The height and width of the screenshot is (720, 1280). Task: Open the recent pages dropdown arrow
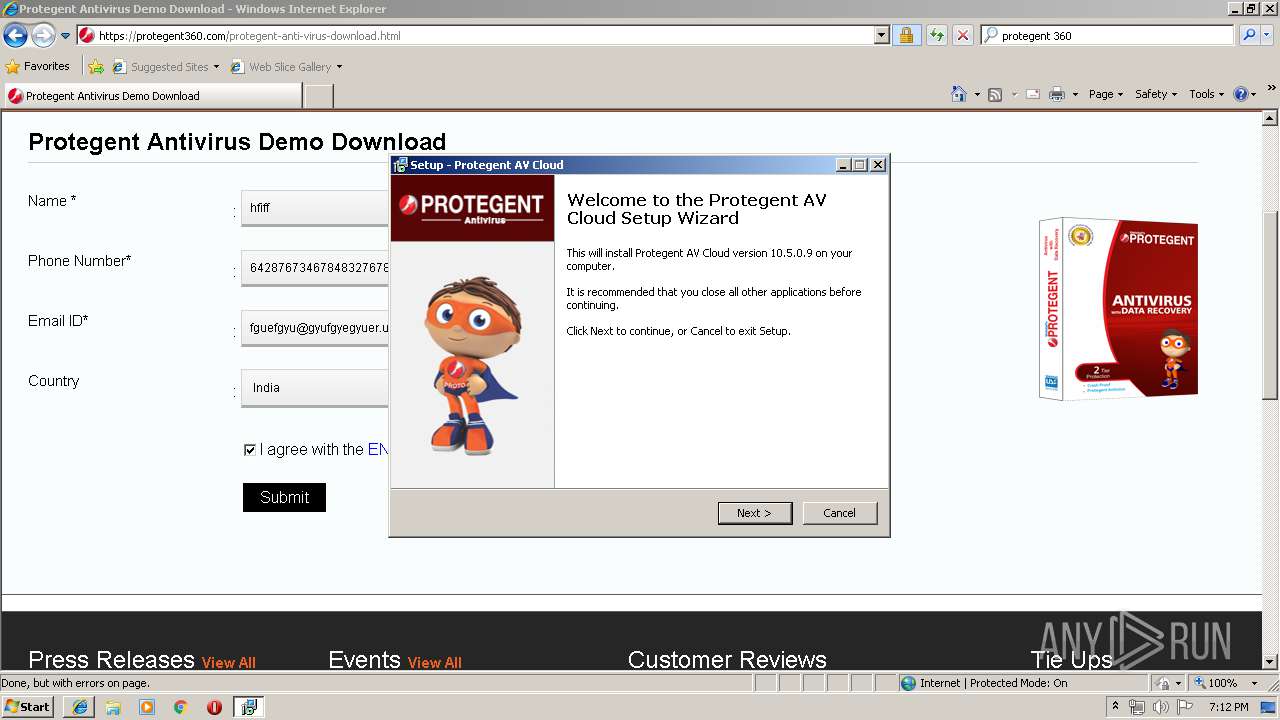66,36
